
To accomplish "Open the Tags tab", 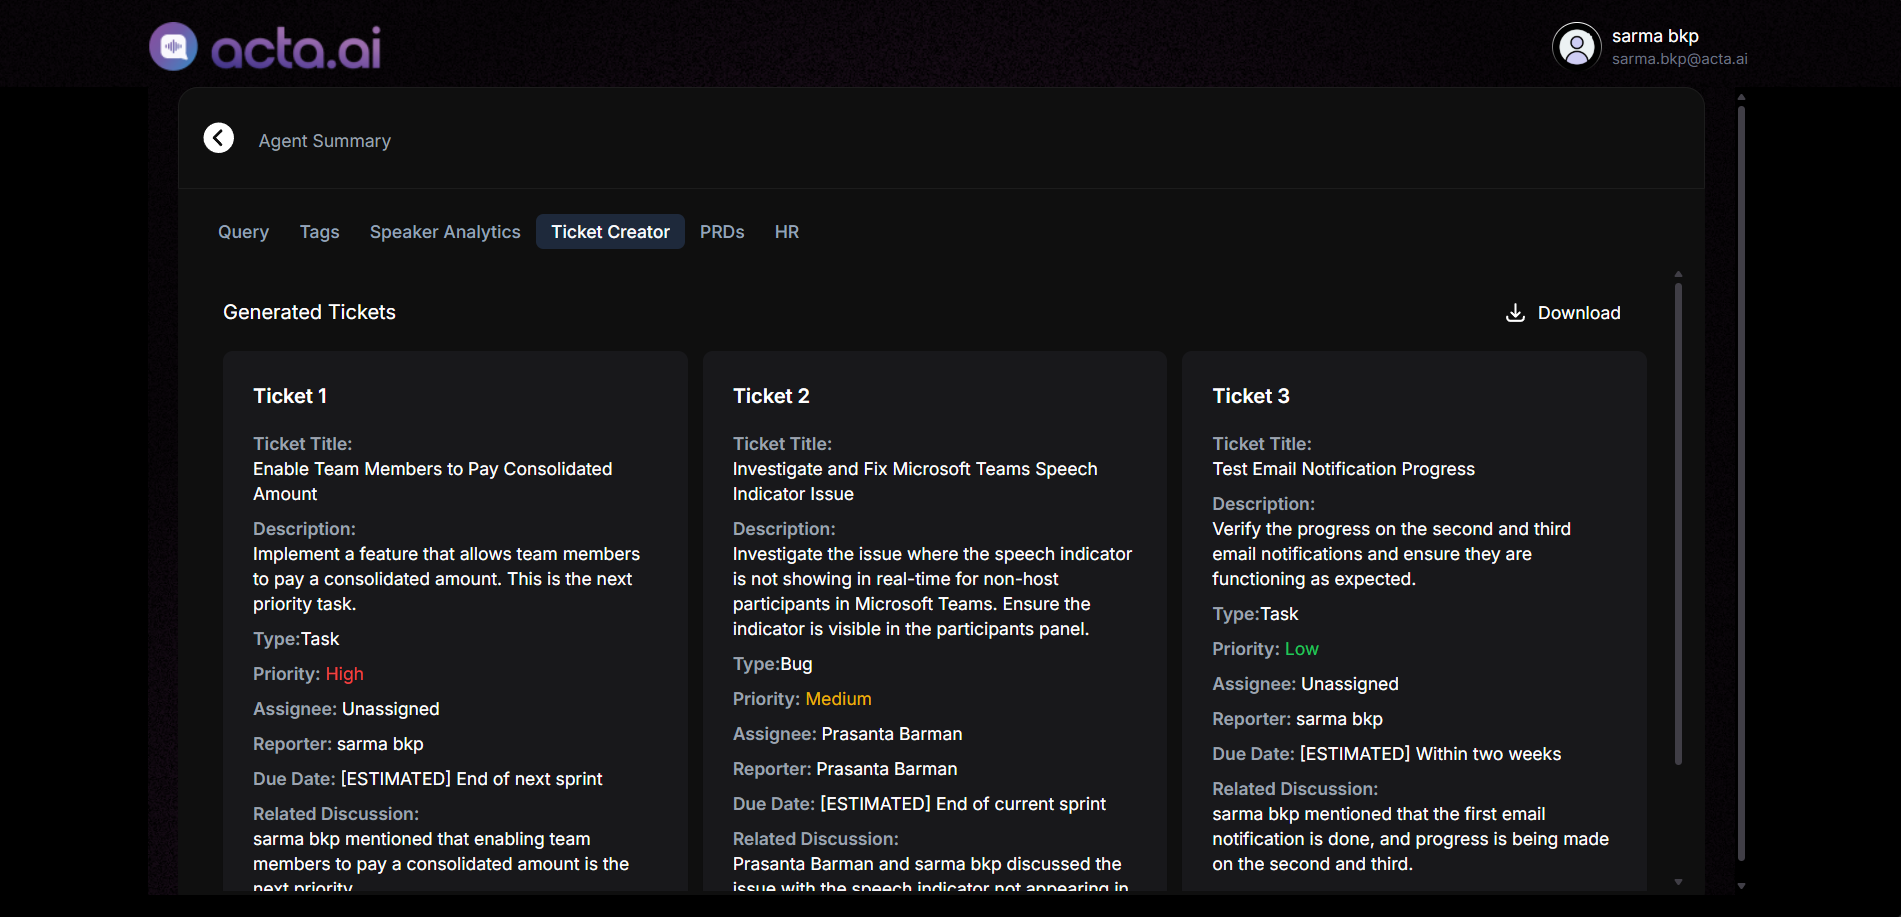I will (319, 231).
